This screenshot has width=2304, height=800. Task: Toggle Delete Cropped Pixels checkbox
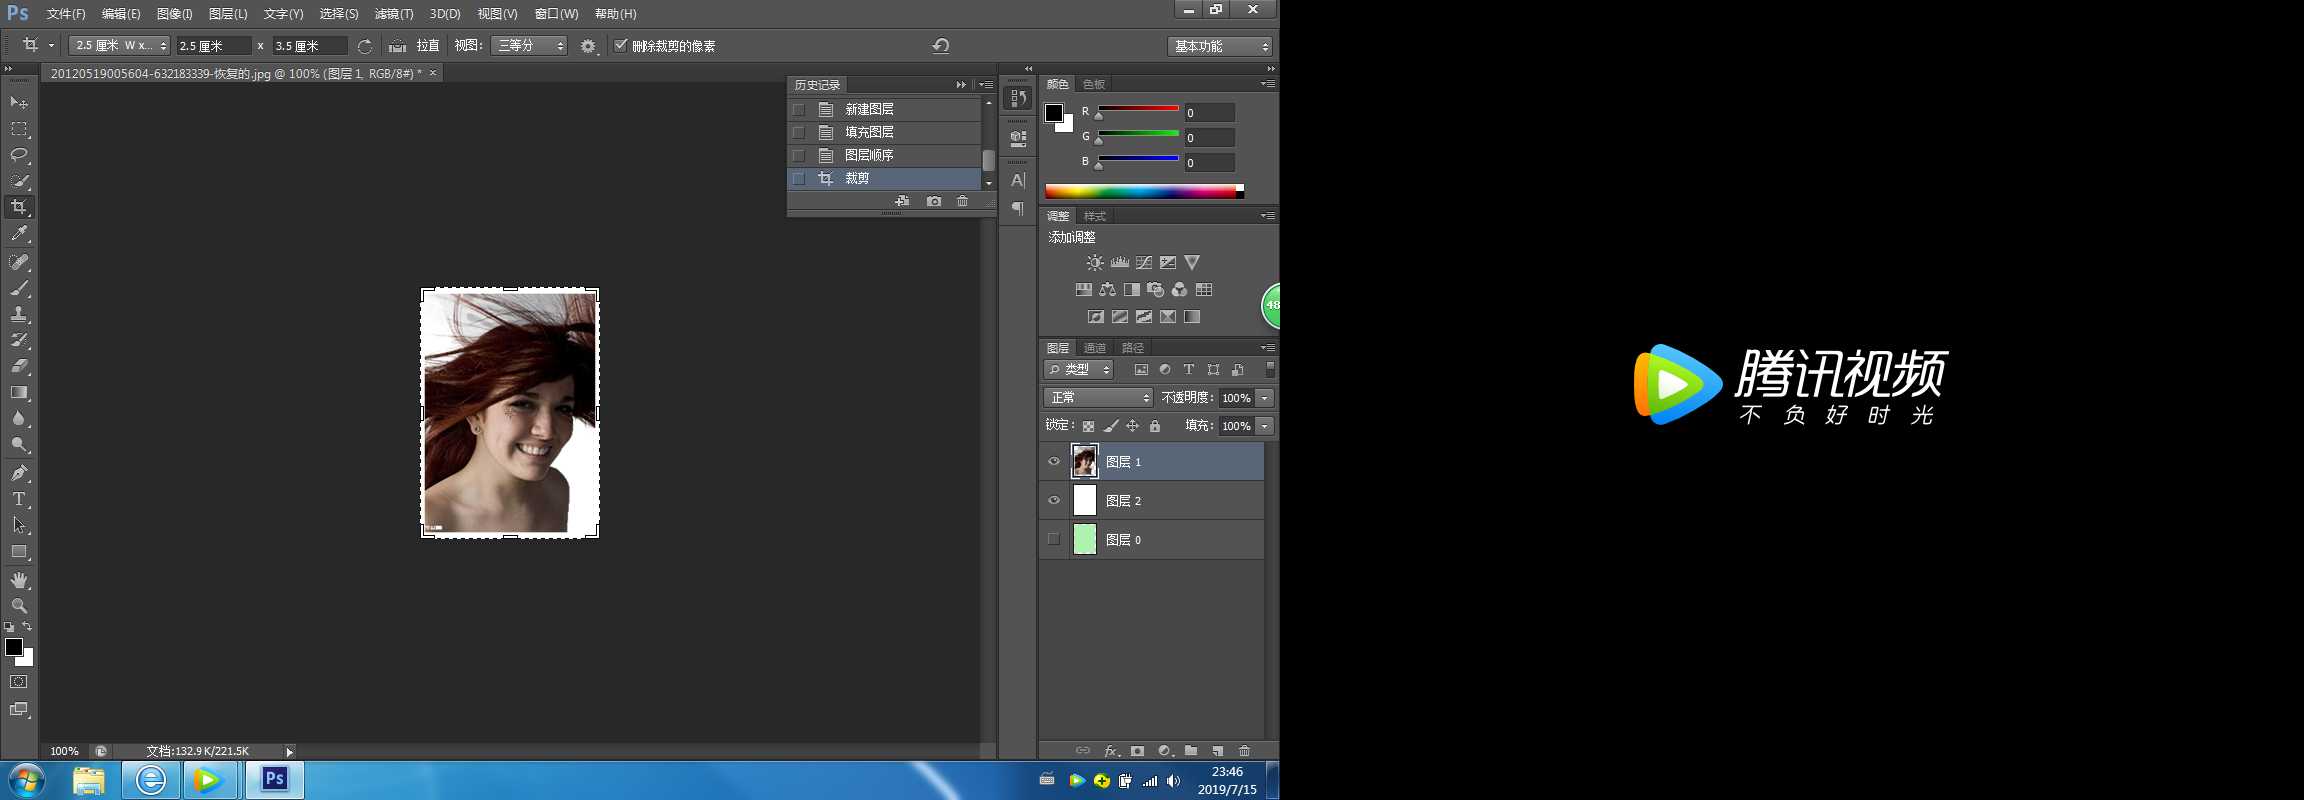(621, 45)
